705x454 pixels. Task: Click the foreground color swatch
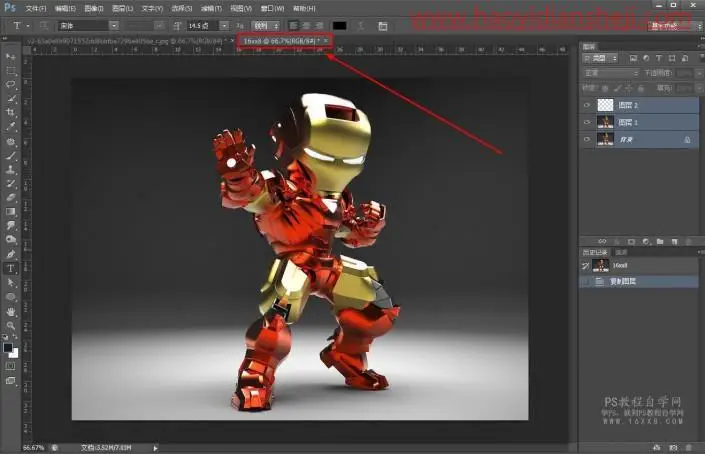pyautogui.click(x=8, y=347)
